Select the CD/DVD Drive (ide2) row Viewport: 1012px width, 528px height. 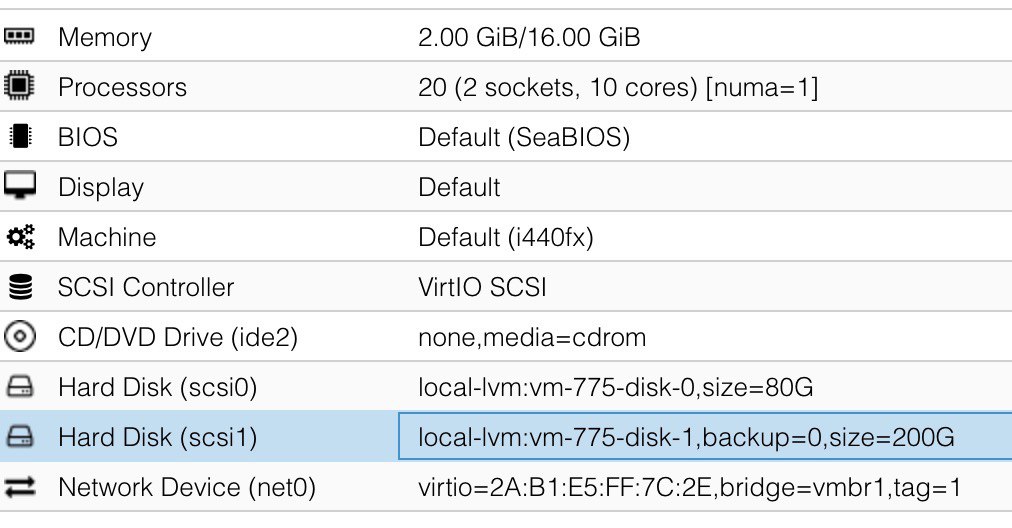[506, 337]
